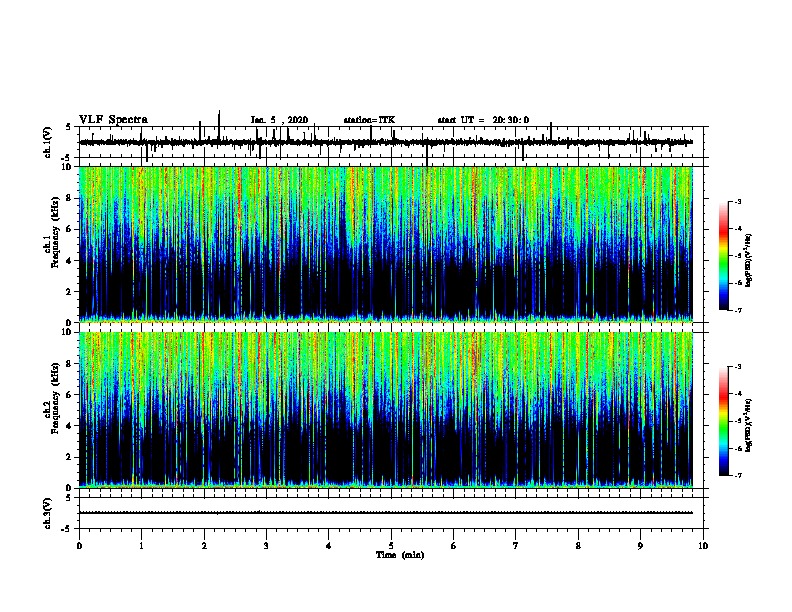Screen dimensions: 792x612
Task: Click the ch.1 voltage waveform trace
Action: (x=386, y=142)
